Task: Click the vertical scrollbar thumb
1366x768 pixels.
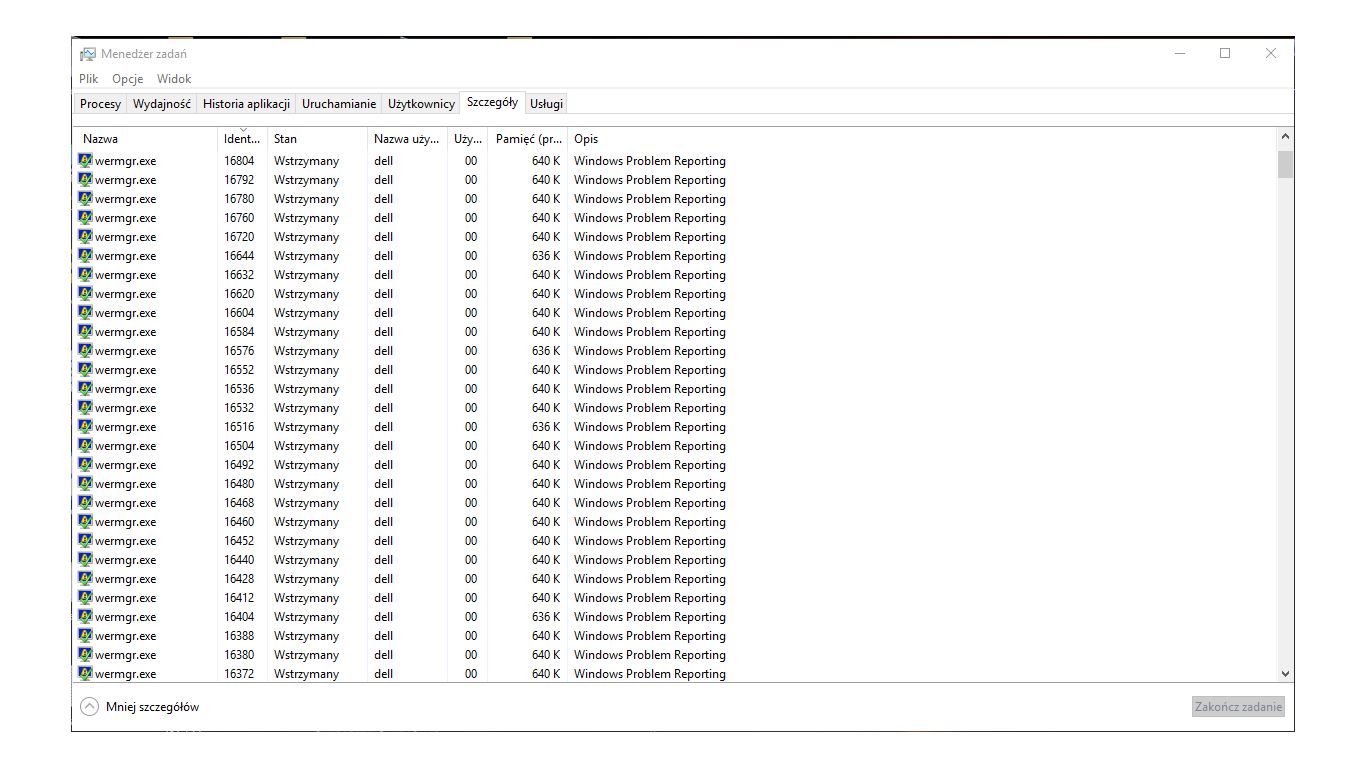Action: (x=1286, y=164)
